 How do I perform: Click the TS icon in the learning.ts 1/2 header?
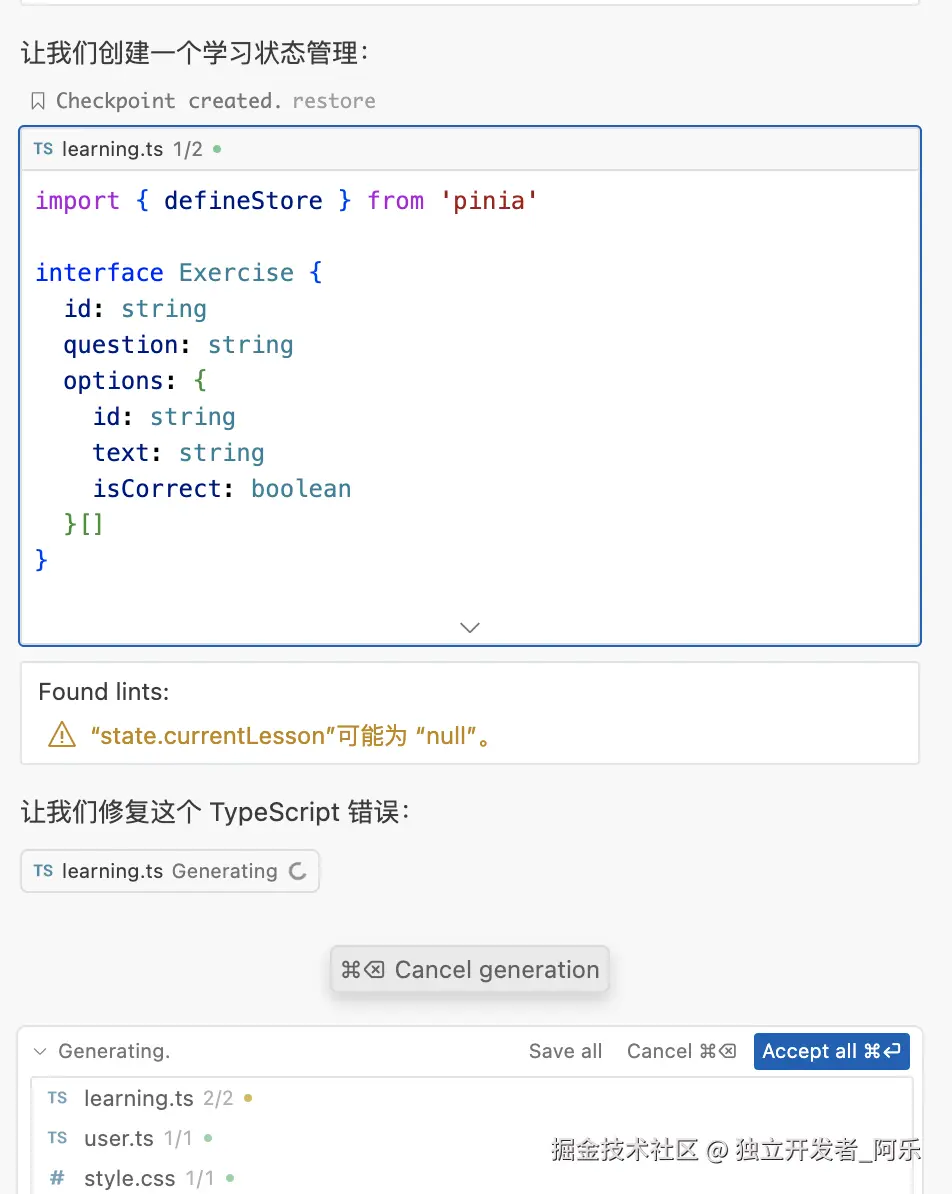tap(43, 149)
